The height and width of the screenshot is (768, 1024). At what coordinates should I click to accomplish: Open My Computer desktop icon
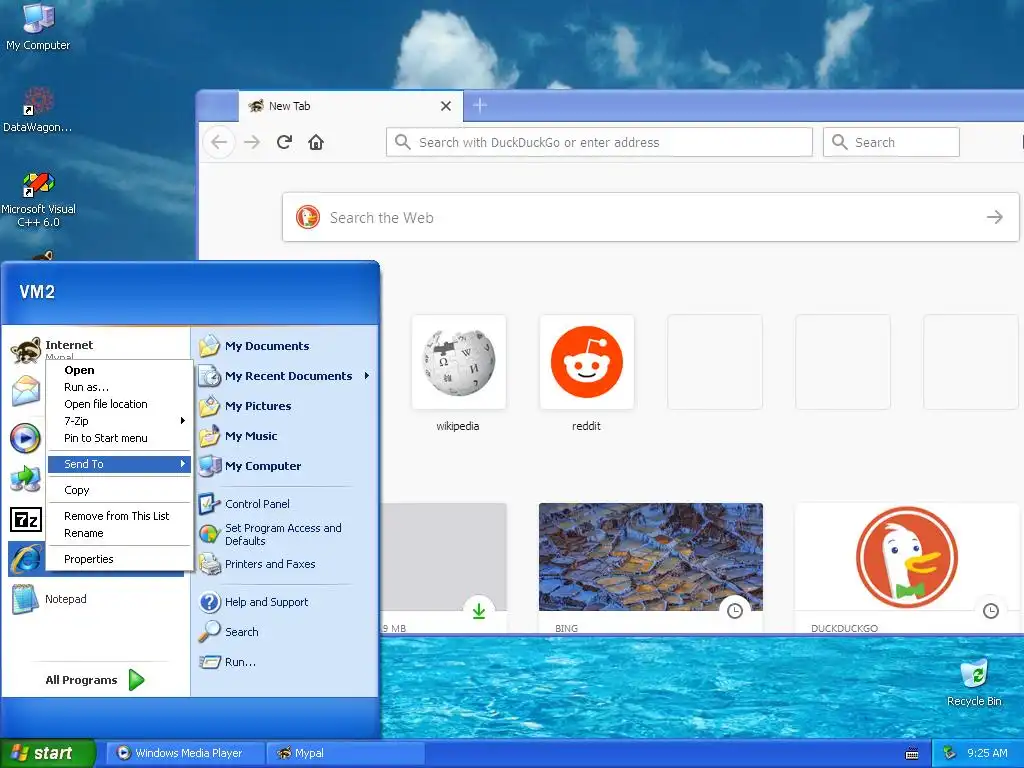point(38,26)
